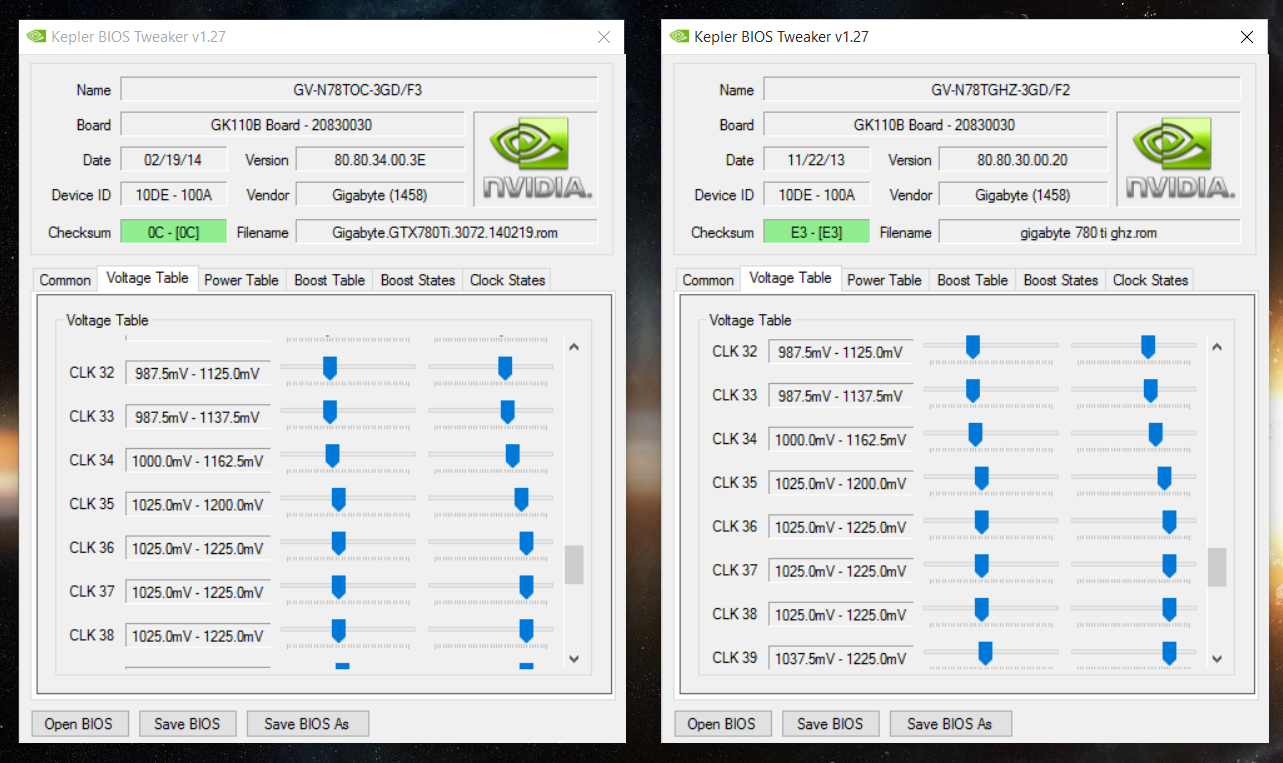
Task: Click the NVIDIA logo in the GV-N78TOC window
Action: click(535, 159)
